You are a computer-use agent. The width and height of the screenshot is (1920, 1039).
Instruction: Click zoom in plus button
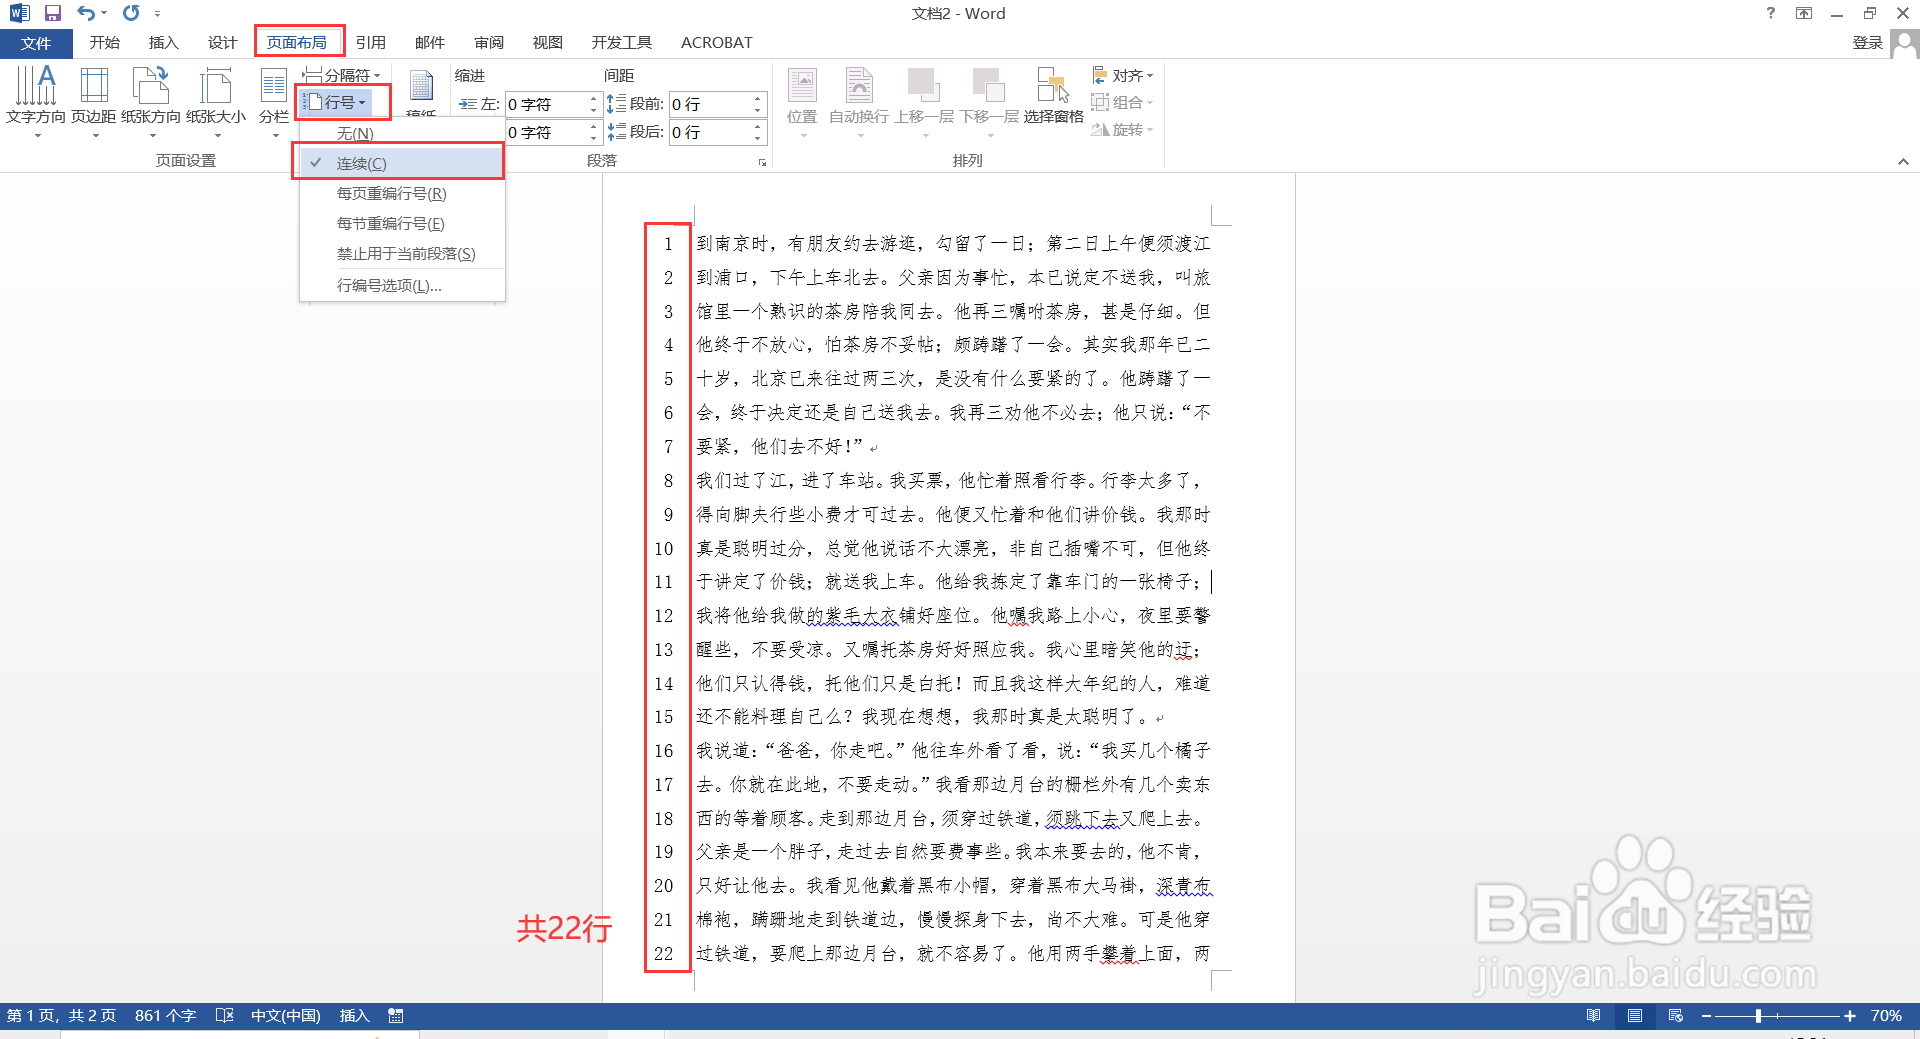click(1850, 1015)
